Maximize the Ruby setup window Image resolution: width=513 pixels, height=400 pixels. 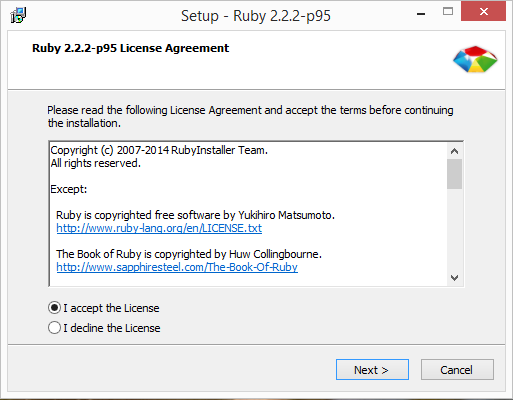click(448, 12)
